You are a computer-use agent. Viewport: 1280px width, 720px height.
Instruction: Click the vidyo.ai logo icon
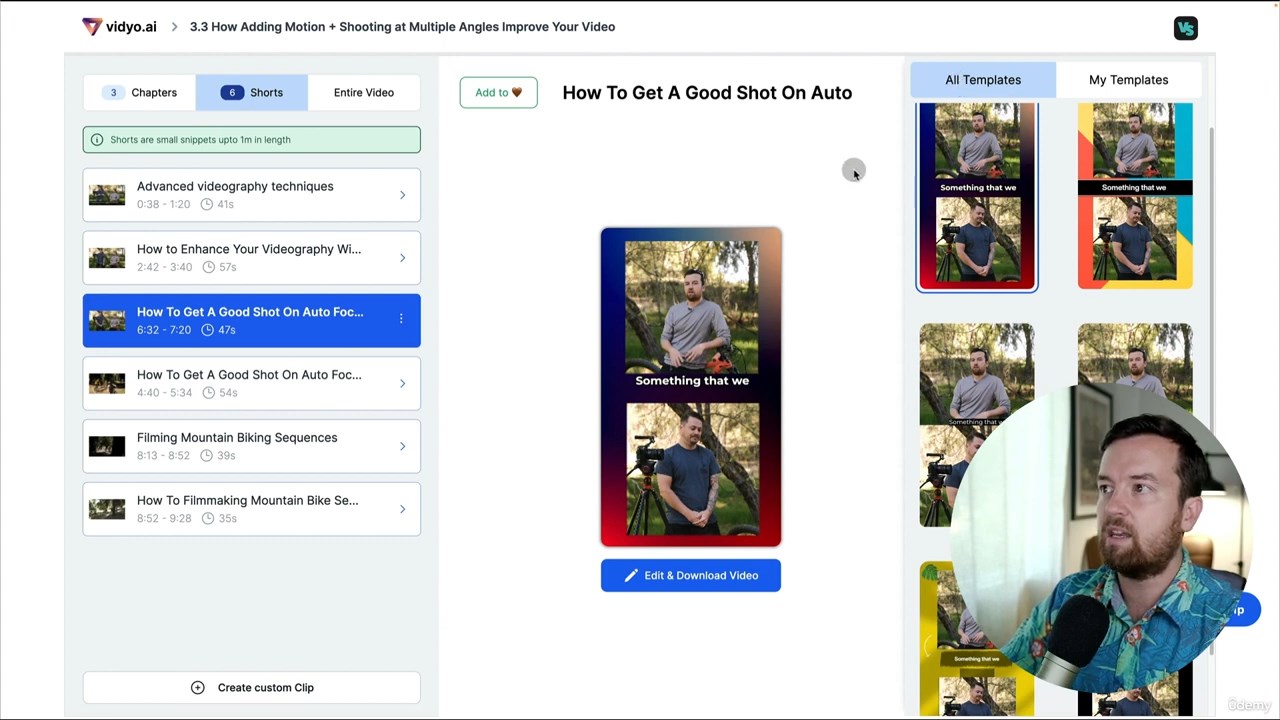(92, 27)
